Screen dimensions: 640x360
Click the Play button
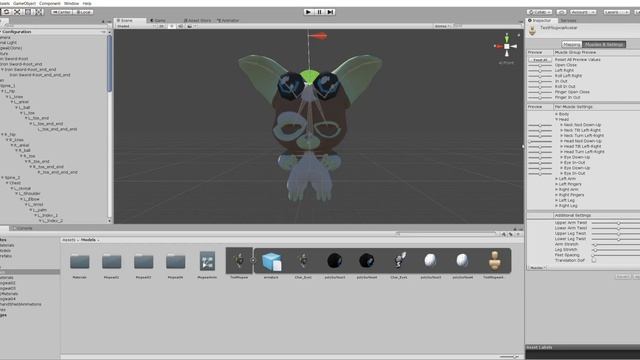coord(309,12)
